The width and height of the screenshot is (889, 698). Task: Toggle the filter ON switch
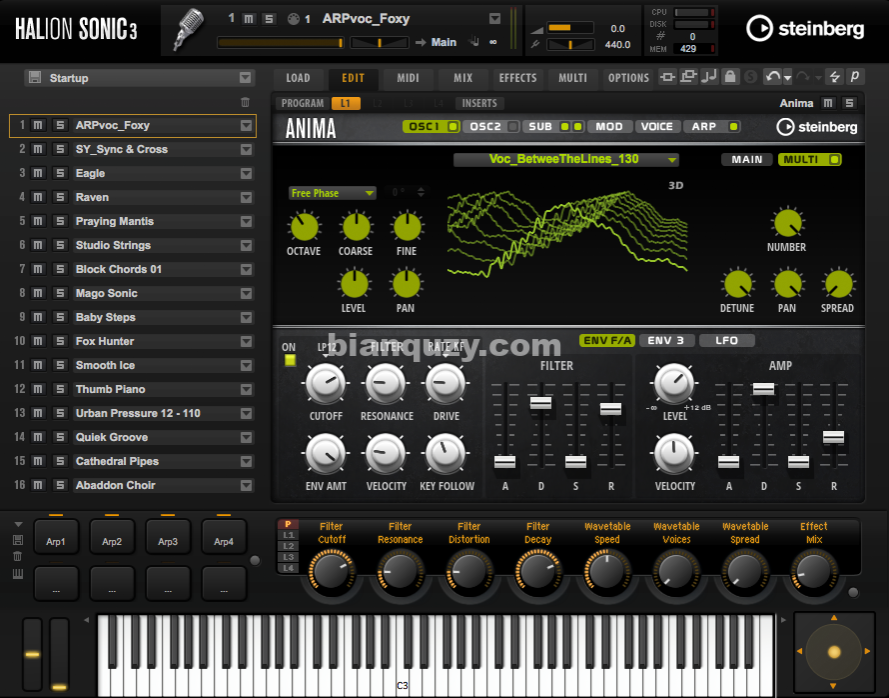point(290,361)
